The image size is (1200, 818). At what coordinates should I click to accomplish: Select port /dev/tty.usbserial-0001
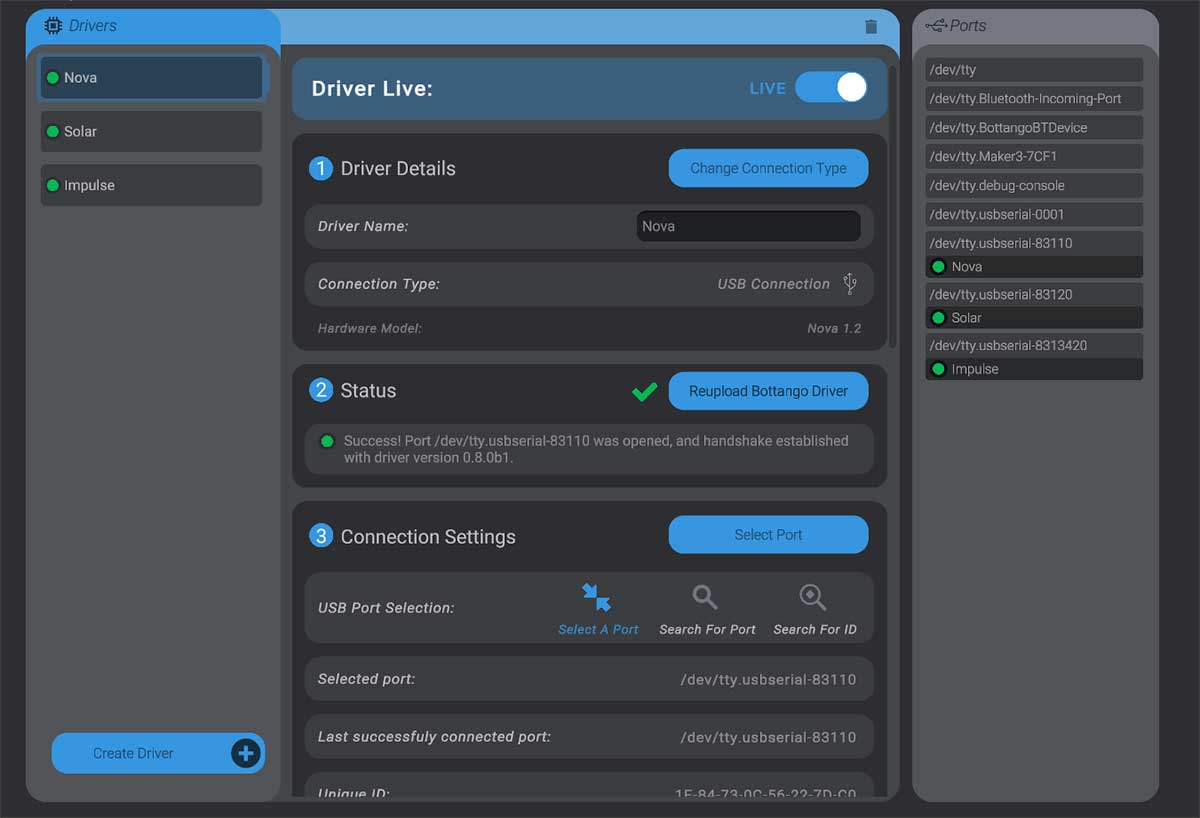click(1034, 214)
